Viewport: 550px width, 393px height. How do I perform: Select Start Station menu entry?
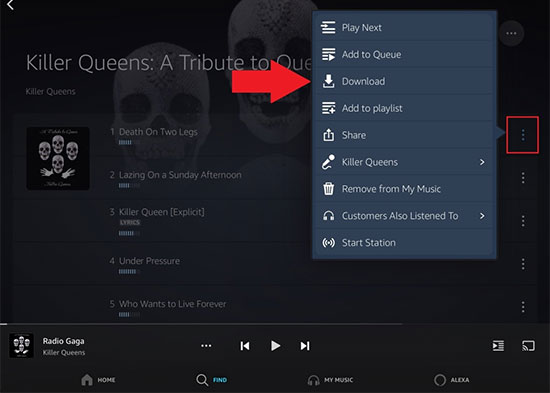pyautogui.click(x=404, y=242)
